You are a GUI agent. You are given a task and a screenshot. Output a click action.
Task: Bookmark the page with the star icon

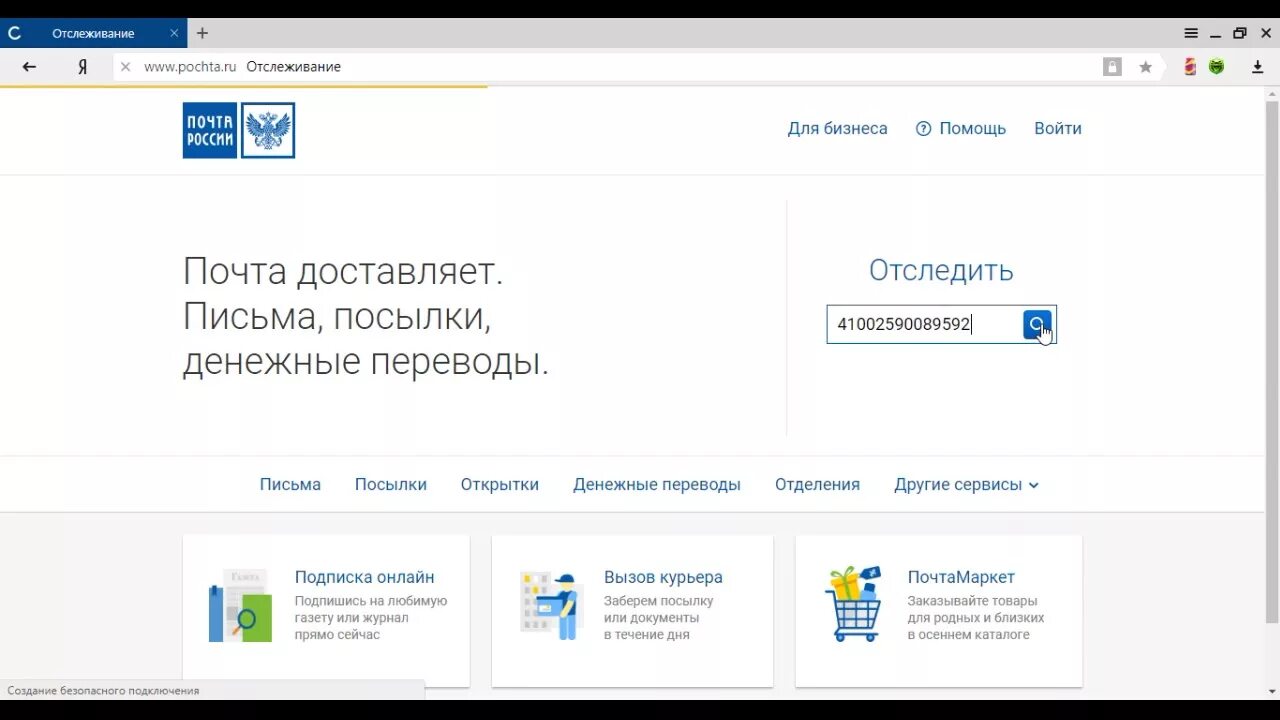pos(1146,67)
